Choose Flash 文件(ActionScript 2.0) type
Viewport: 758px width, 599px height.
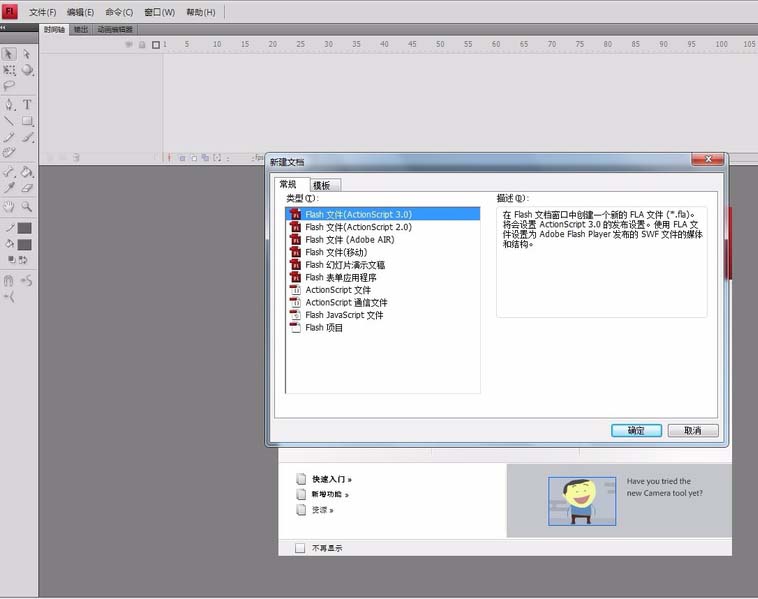(x=383, y=227)
